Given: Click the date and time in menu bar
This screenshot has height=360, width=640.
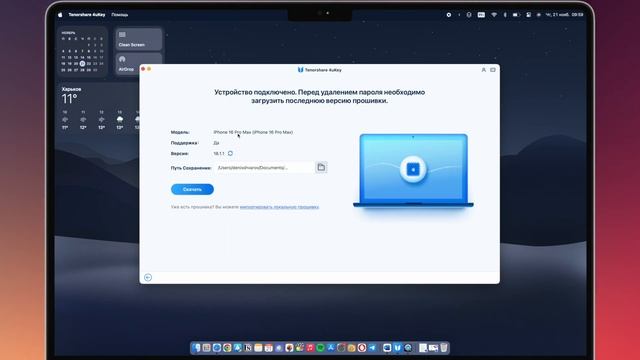Looking at the screenshot, I should 564,15.
